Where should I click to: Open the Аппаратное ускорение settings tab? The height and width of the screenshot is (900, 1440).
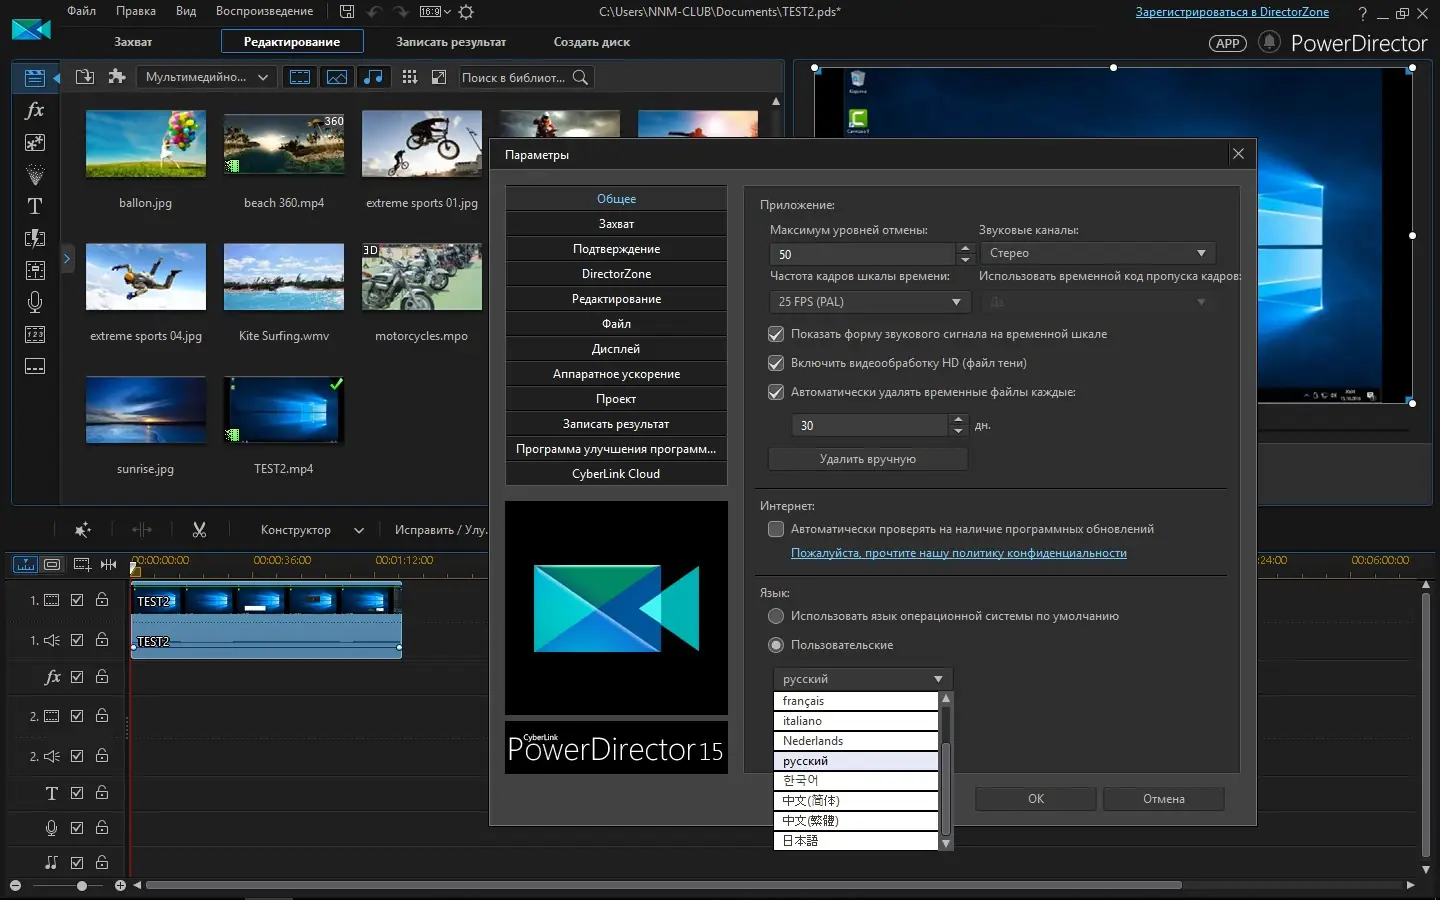pos(616,374)
